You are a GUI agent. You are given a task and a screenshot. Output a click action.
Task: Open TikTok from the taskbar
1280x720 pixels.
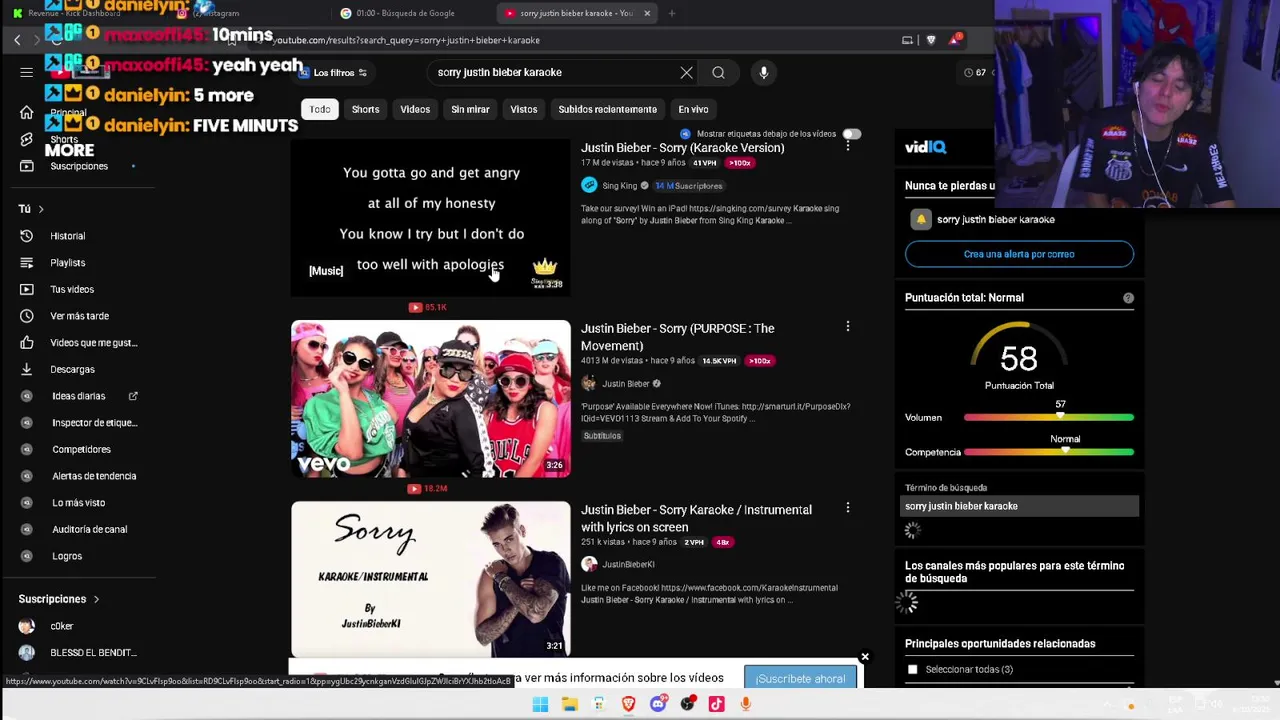point(716,704)
